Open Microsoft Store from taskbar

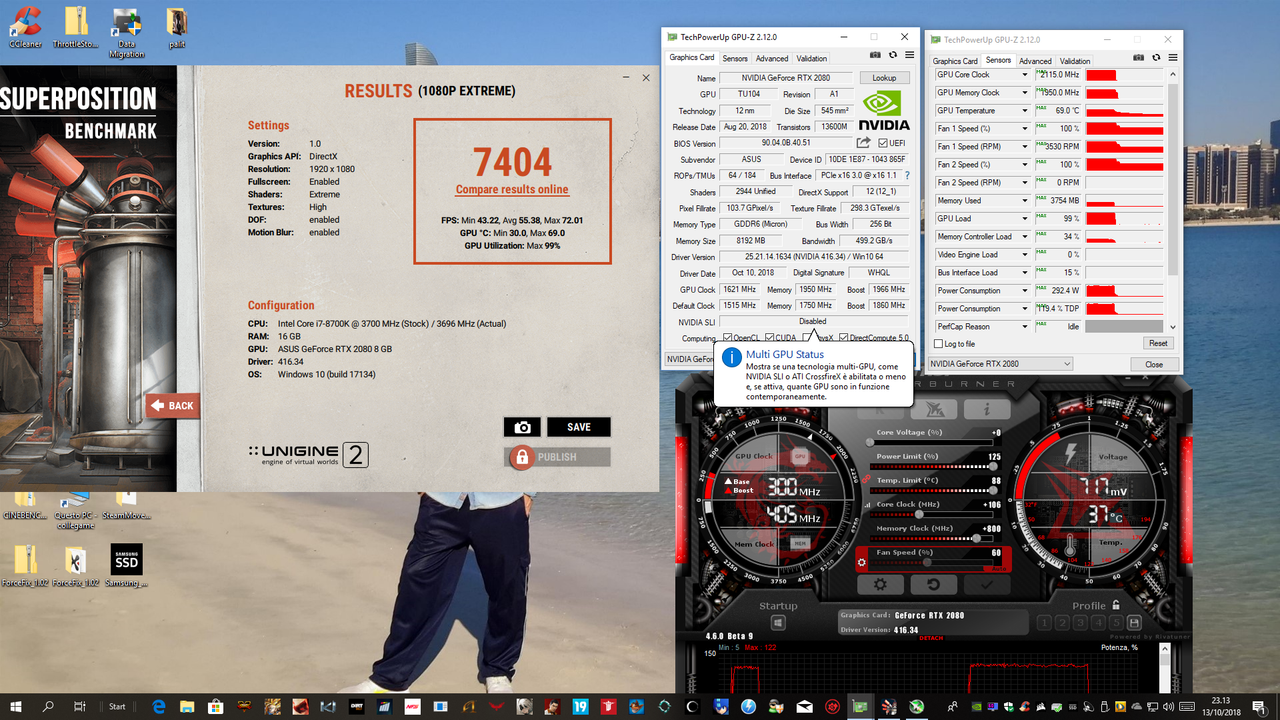coord(216,706)
